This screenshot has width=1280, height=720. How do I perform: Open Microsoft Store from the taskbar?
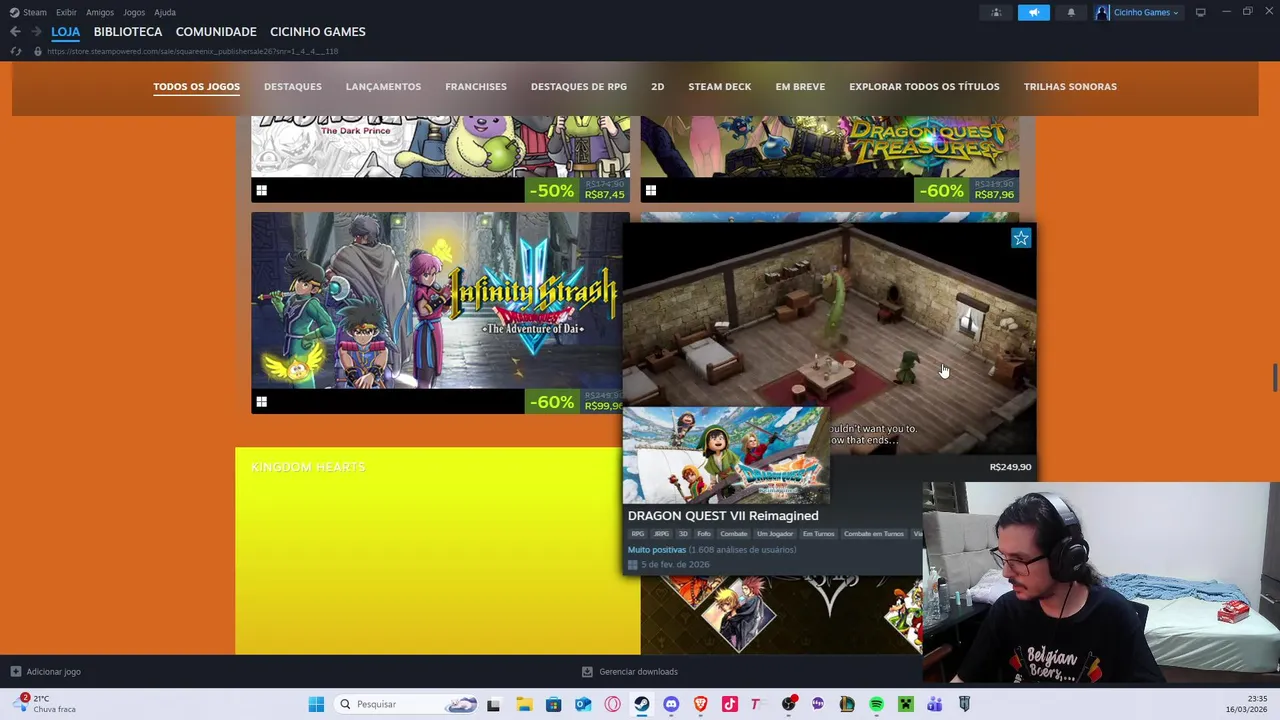tap(553, 704)
